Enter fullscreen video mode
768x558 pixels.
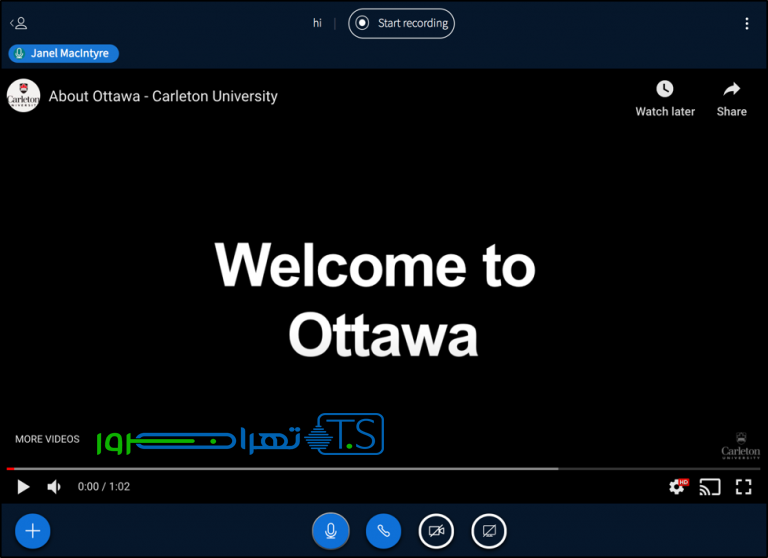point(743,487)
